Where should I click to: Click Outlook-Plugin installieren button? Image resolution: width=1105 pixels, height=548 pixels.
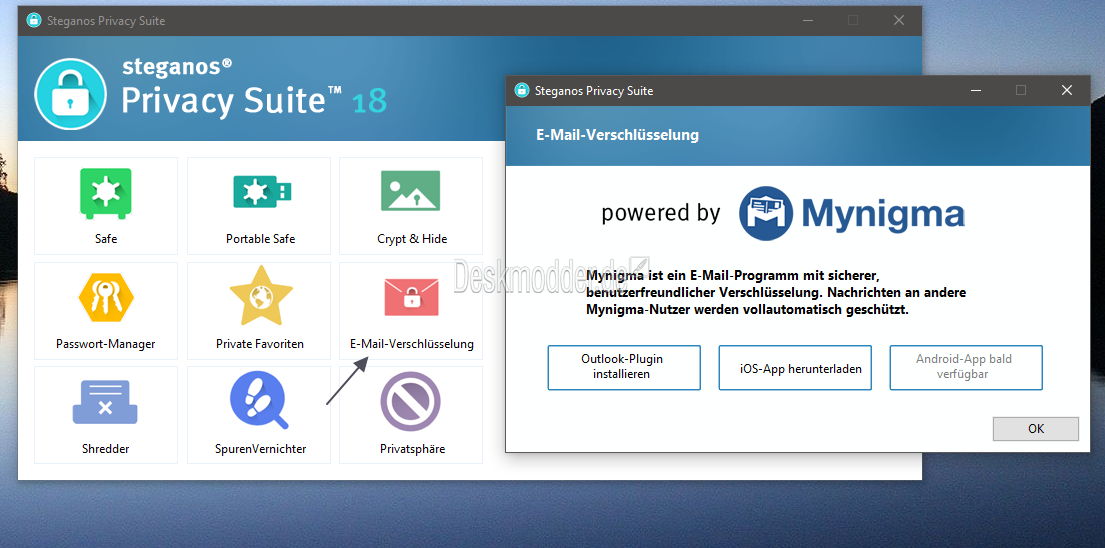[x=624, y=367]
